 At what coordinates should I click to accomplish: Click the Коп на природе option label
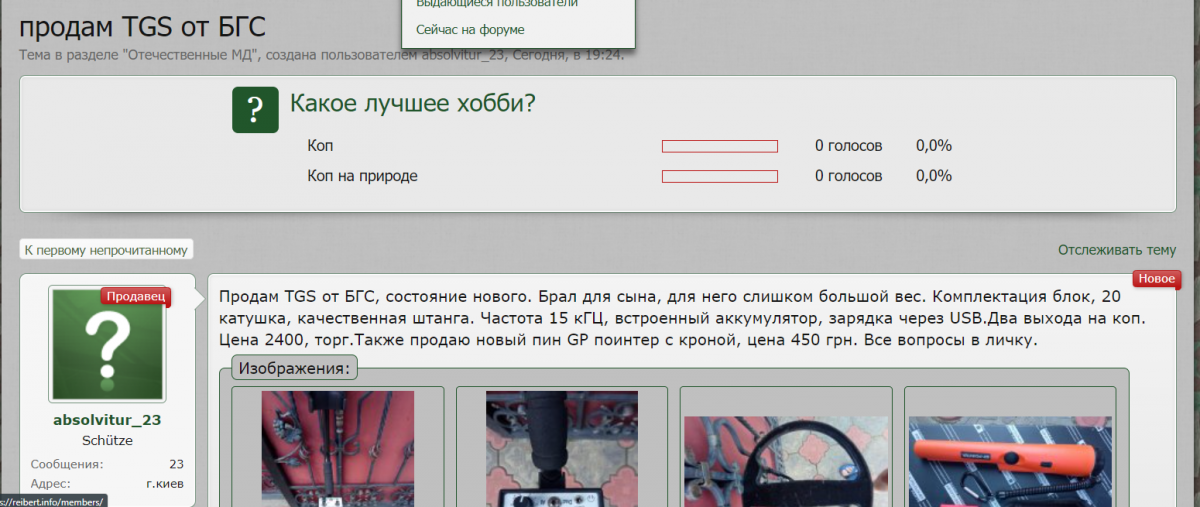click(x=363, y=177)
